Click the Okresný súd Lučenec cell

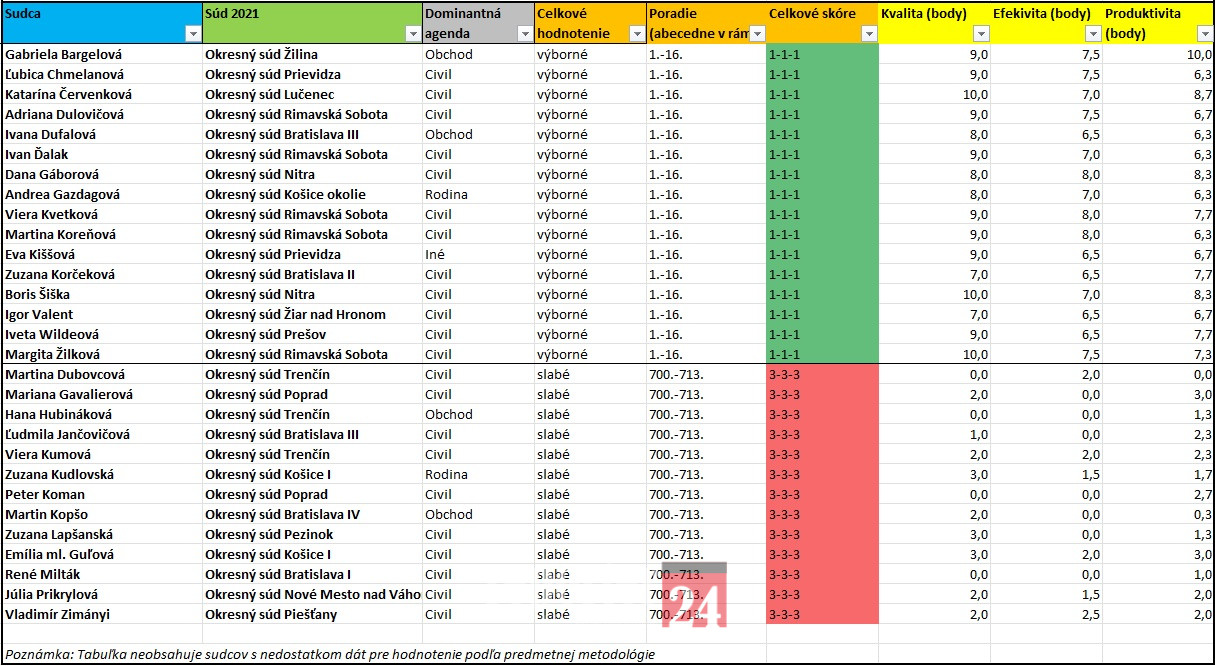270,94
